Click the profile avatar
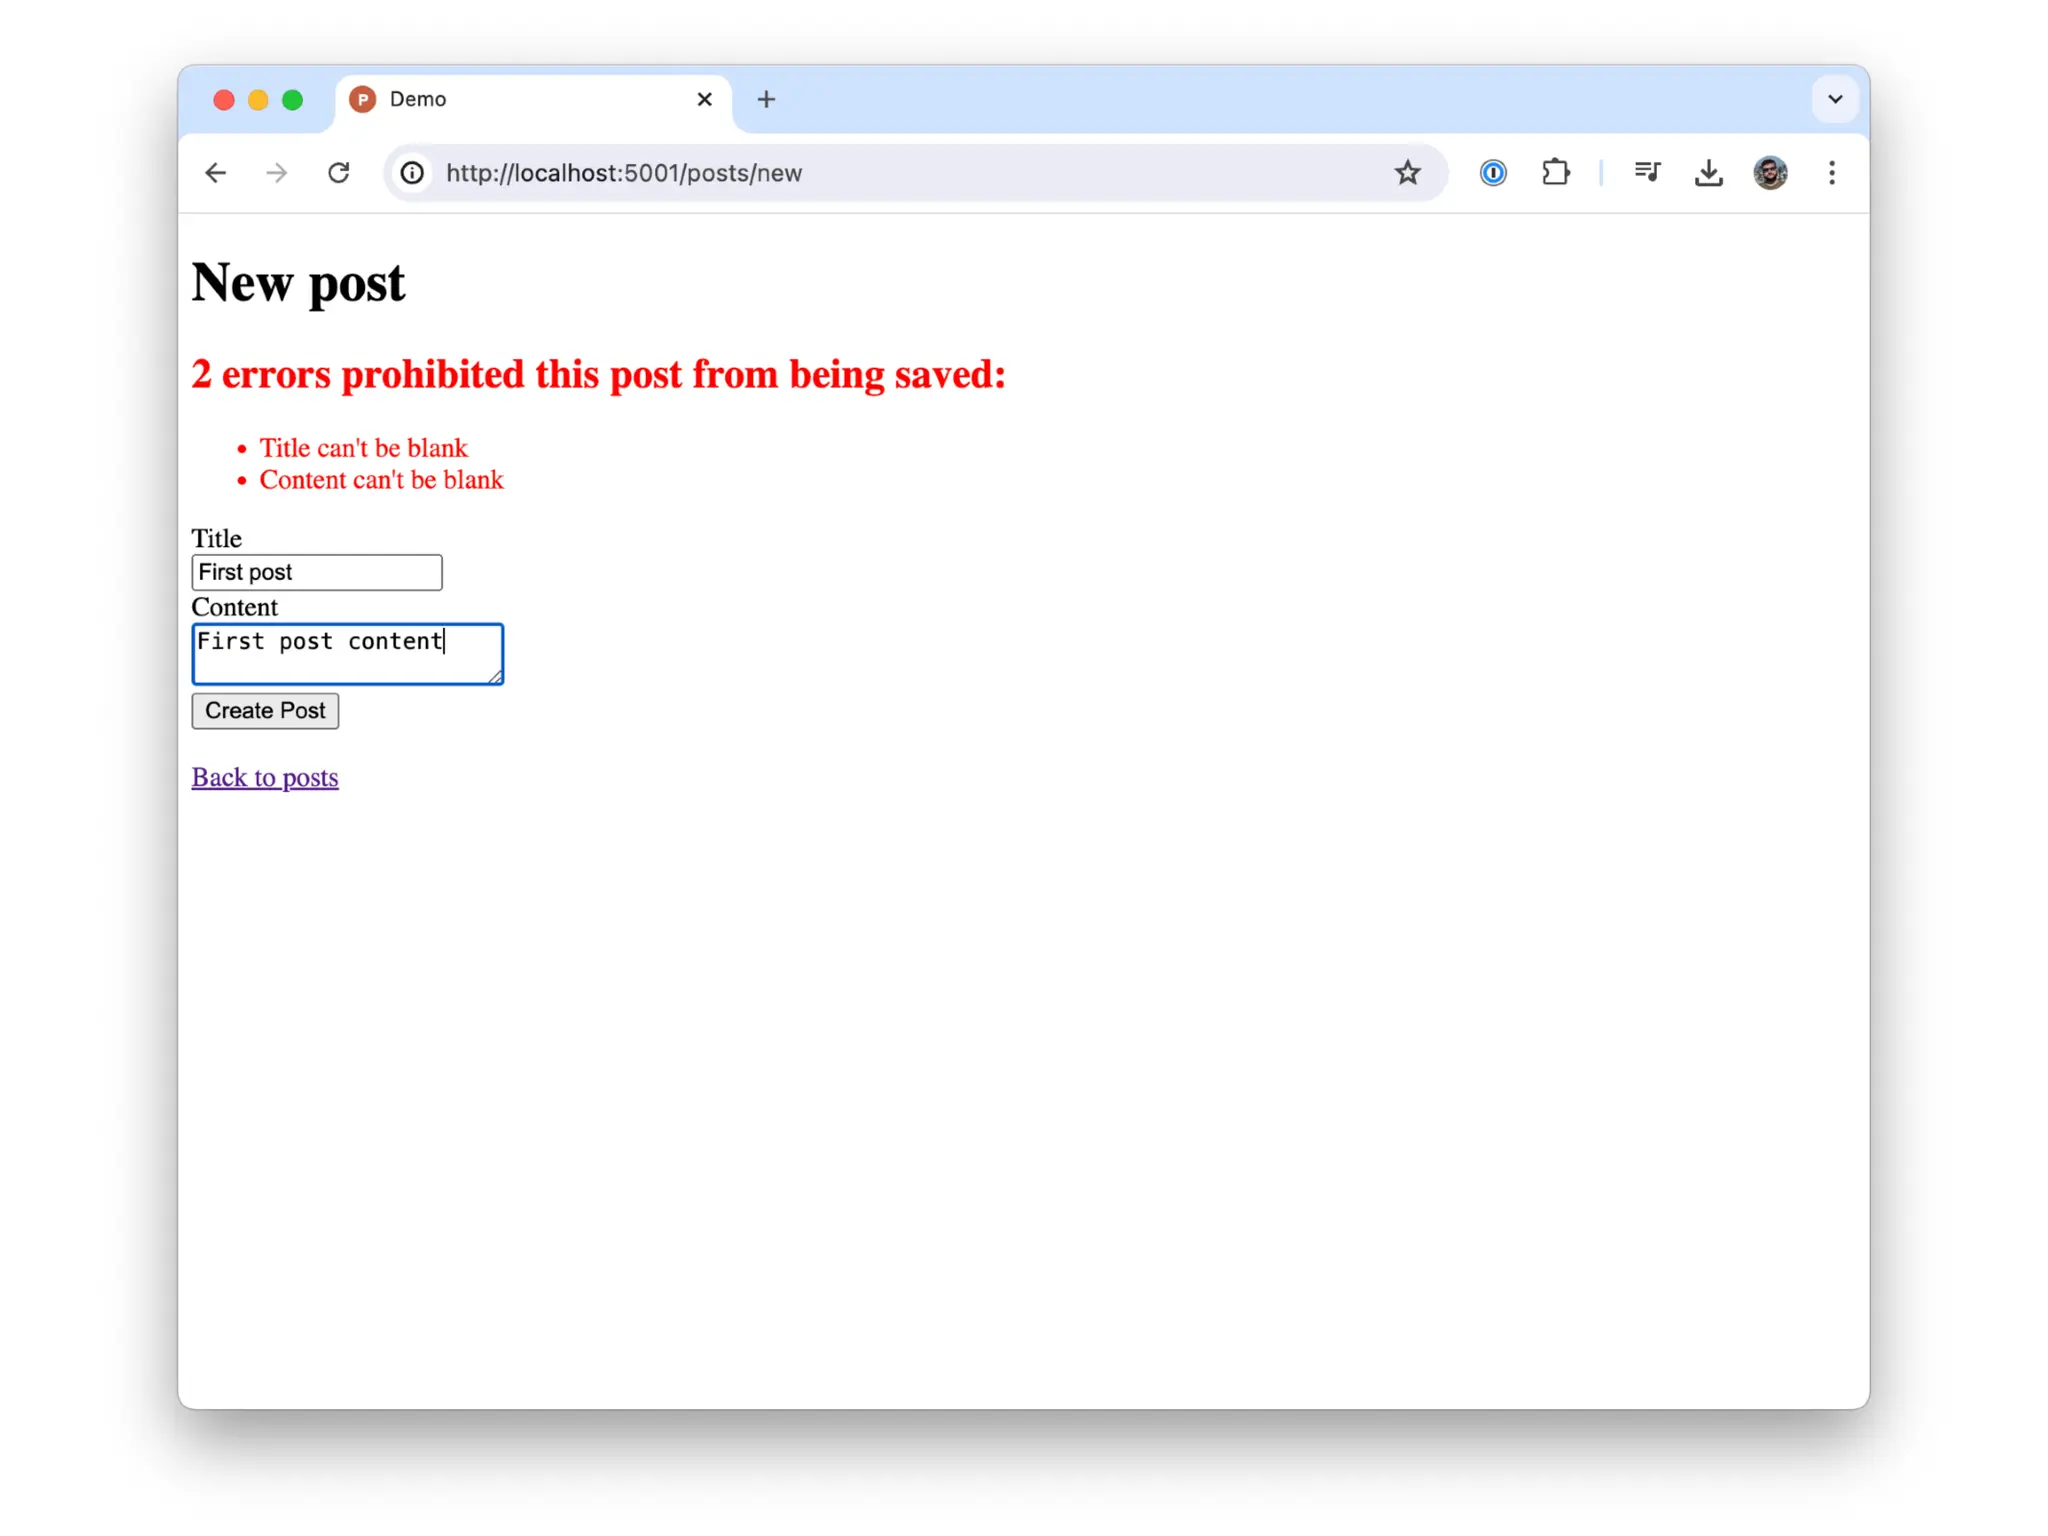The image size is (2048, 1536). click(1770, 173)
